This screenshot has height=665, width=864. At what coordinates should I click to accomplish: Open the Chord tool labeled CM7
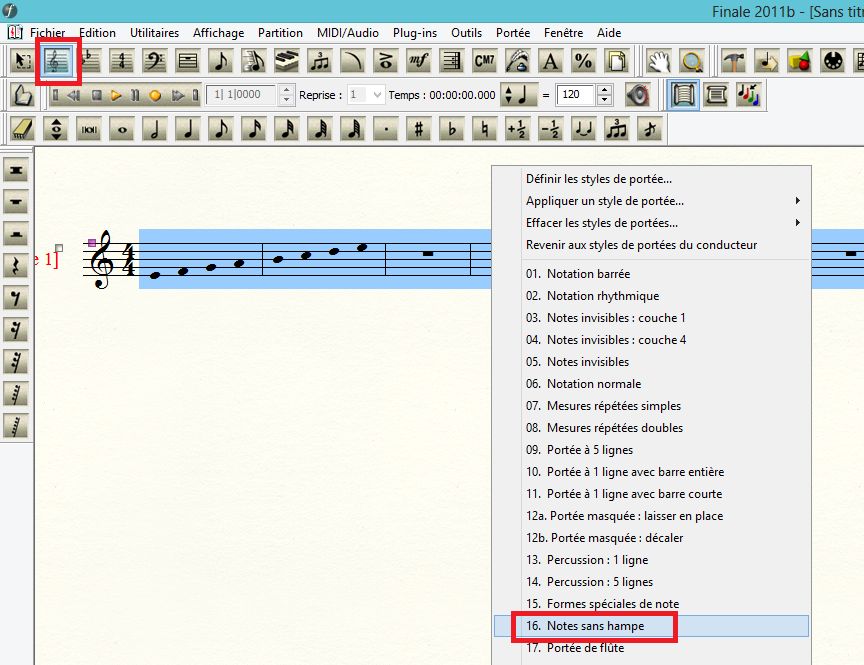(484, 62)
